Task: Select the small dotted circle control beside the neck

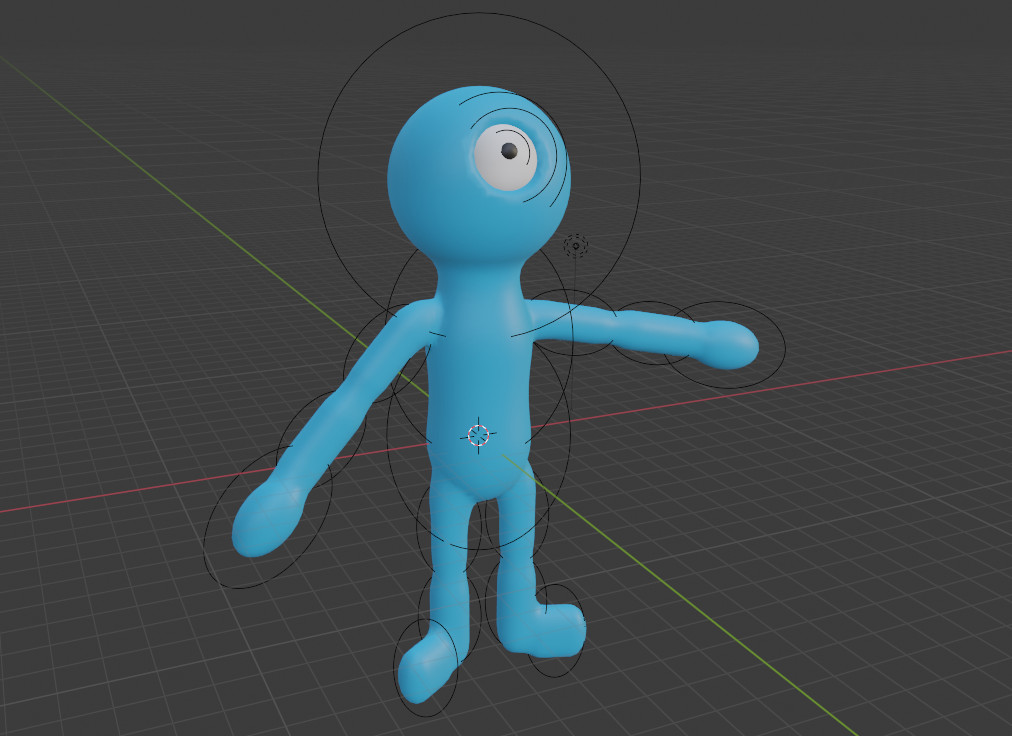Action: (576, 245)
